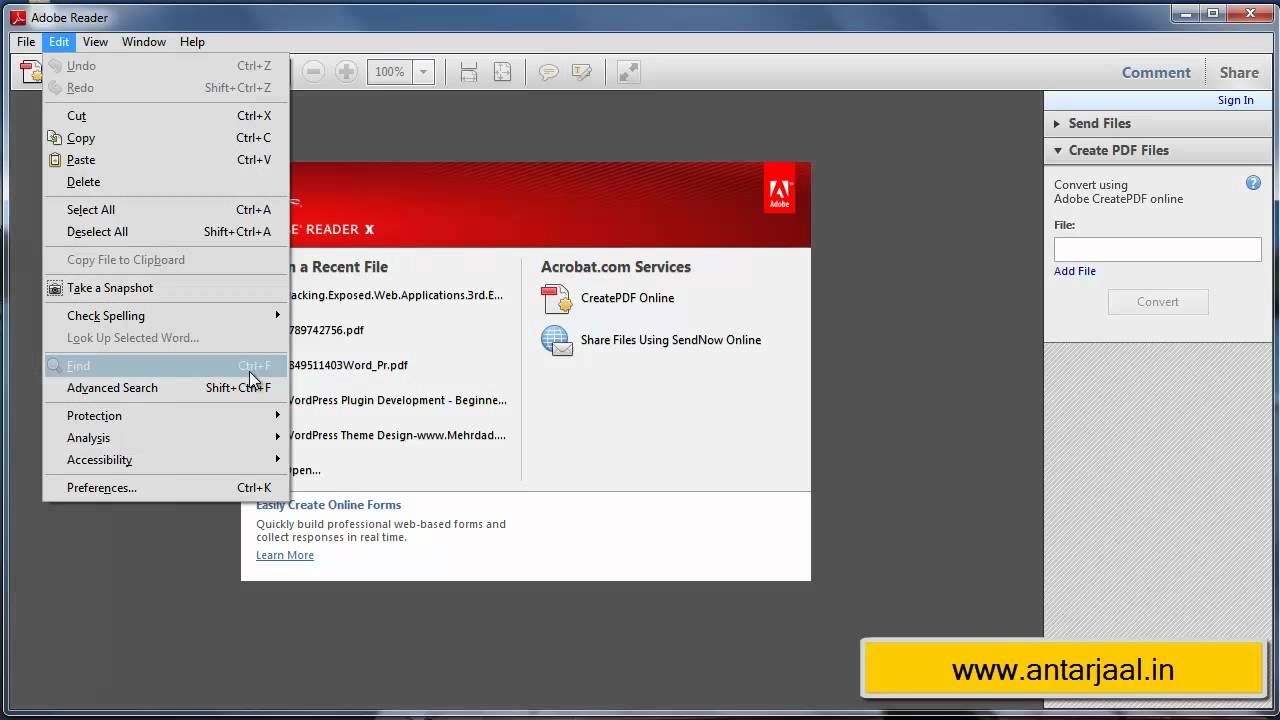Viewport: 1280px width, 720px height.
Task: Click the Convert button
Action: [1158, 302]
